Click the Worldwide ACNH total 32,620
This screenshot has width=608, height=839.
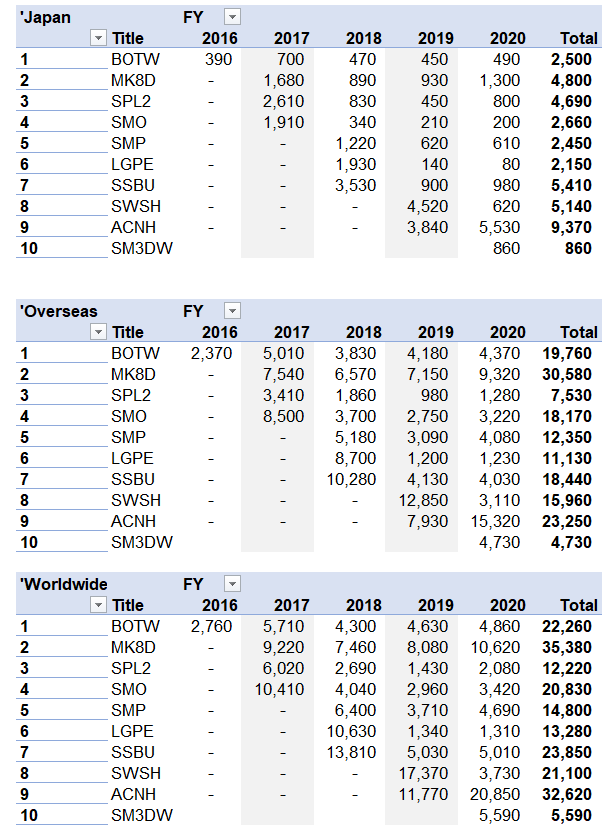click(x=567, y=794)
